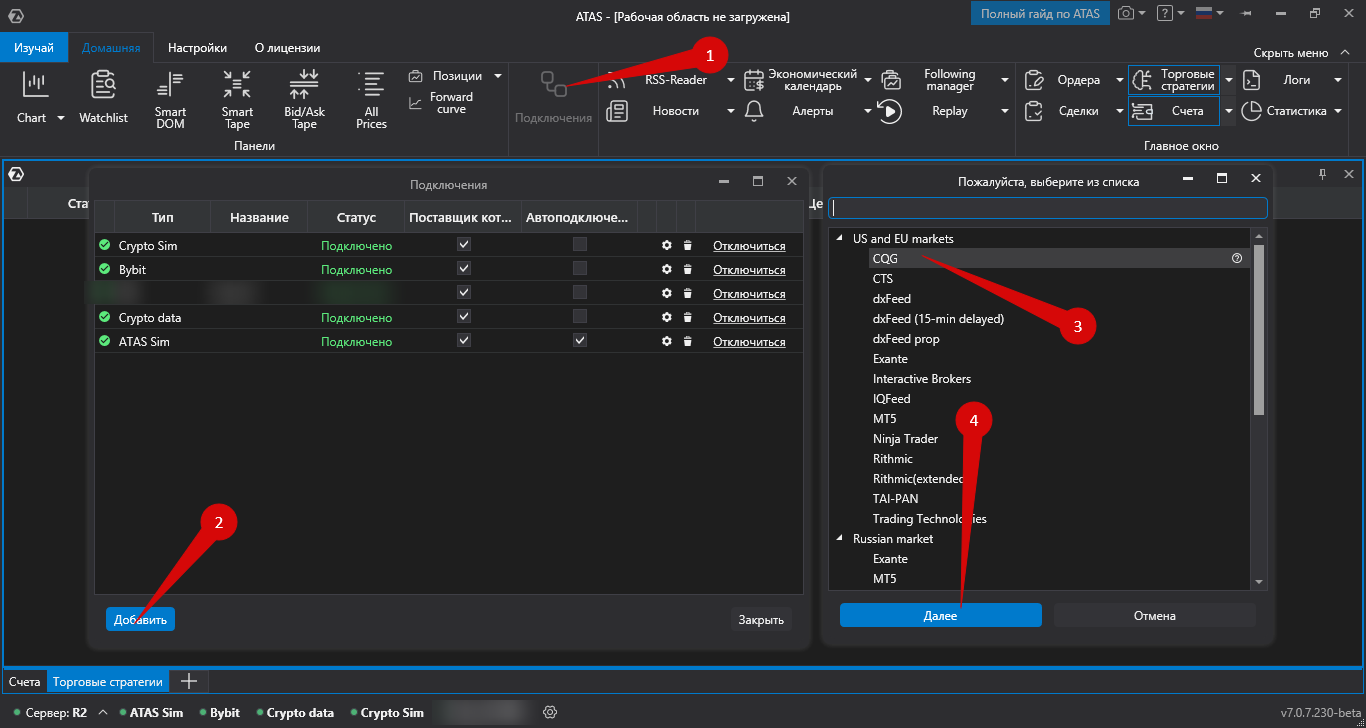Open the Chart dropdown arrow

60,118
